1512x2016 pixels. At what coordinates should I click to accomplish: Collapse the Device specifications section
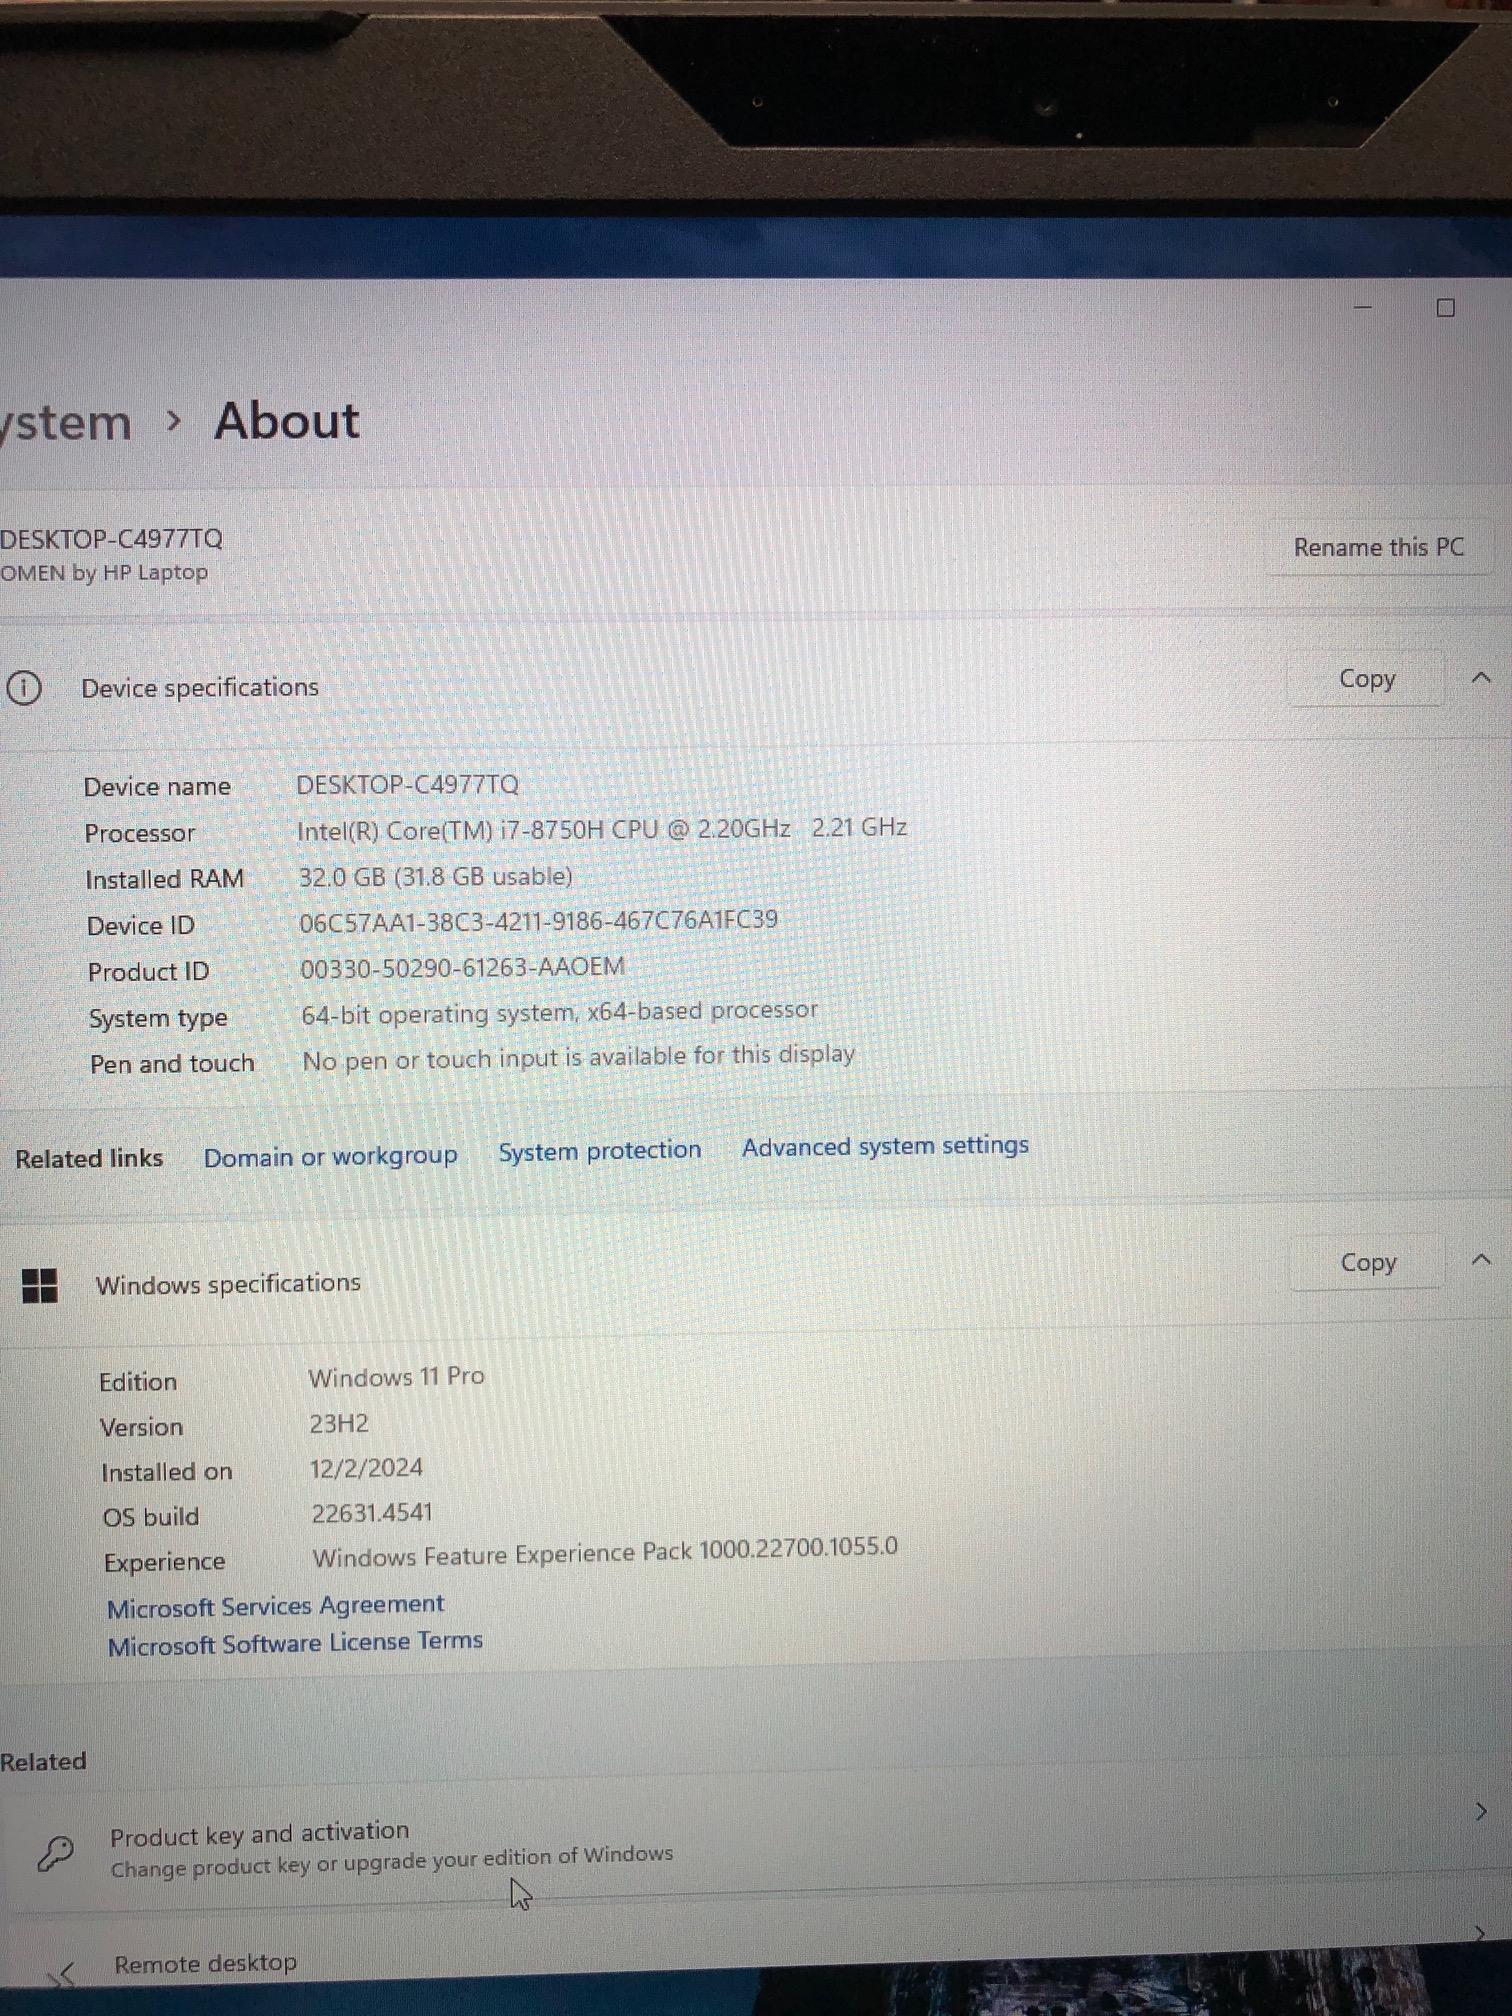(1481, 678)
